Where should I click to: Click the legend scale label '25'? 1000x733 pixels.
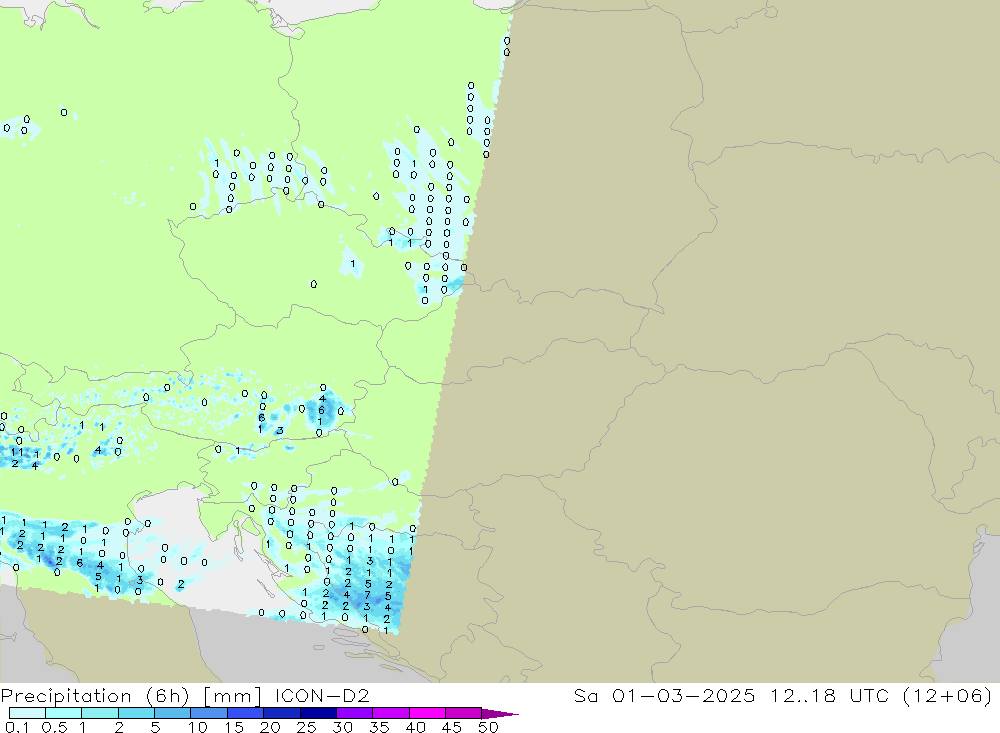(306, 727)
